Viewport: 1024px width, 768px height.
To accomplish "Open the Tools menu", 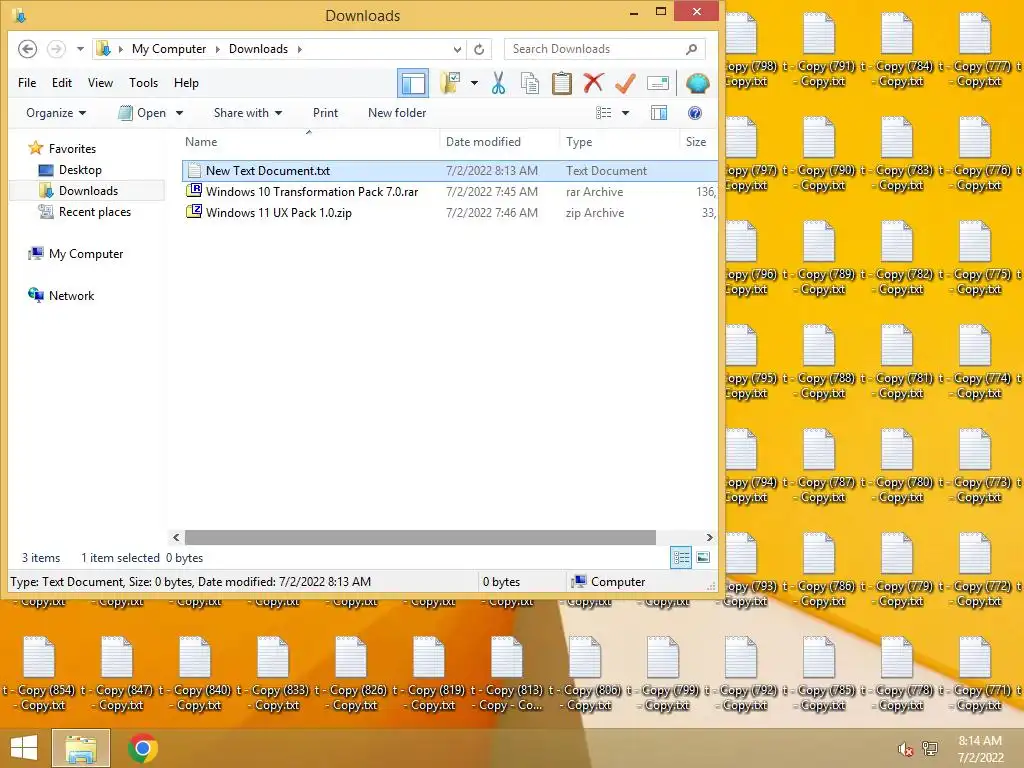I will pyautogui.click(x=143, y=83).
